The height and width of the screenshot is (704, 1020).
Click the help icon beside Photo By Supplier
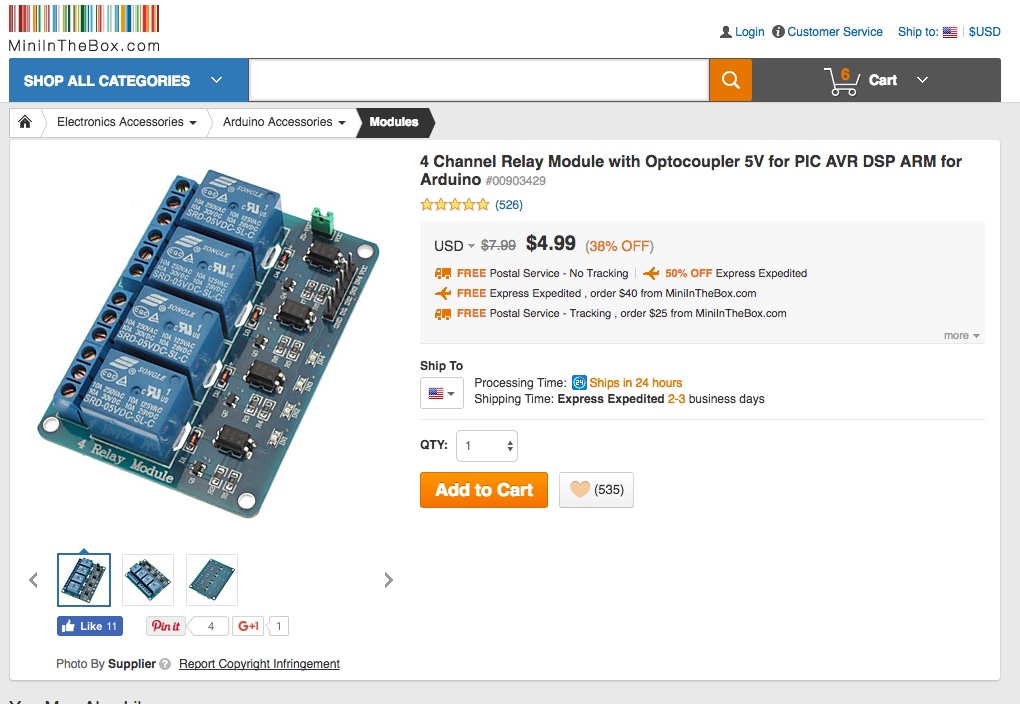(165, 664)
